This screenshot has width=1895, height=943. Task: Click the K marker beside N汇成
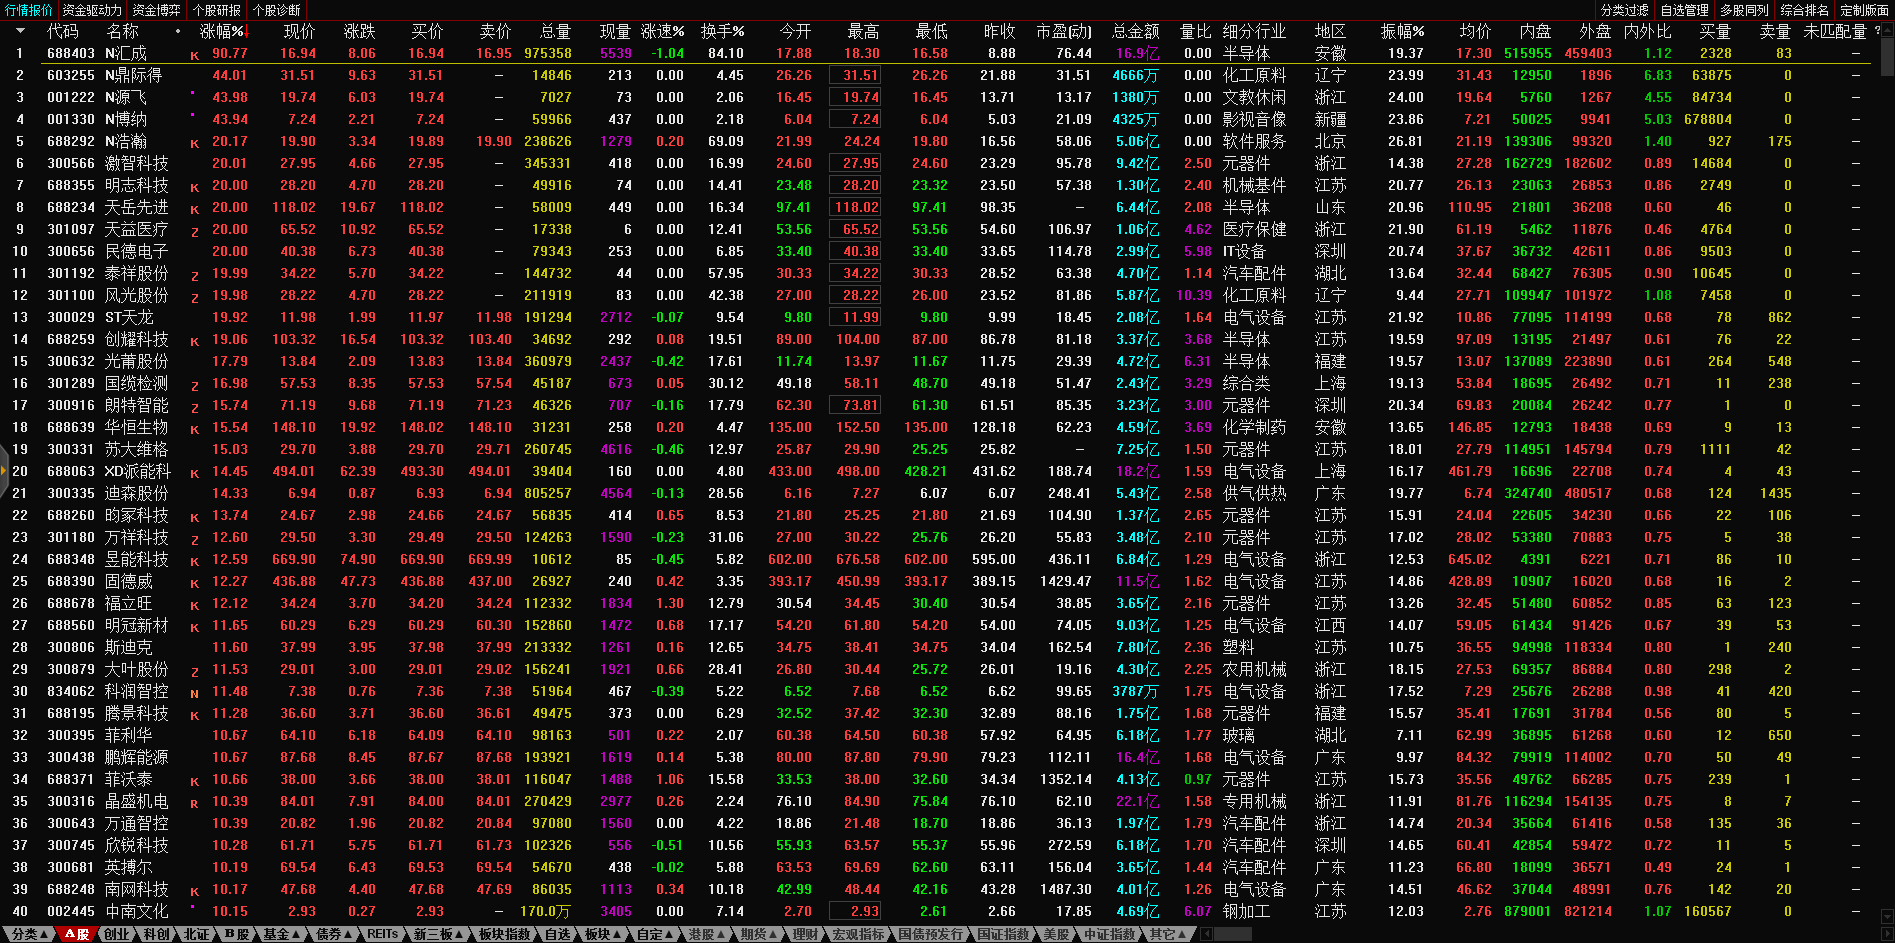click(194, 55)
